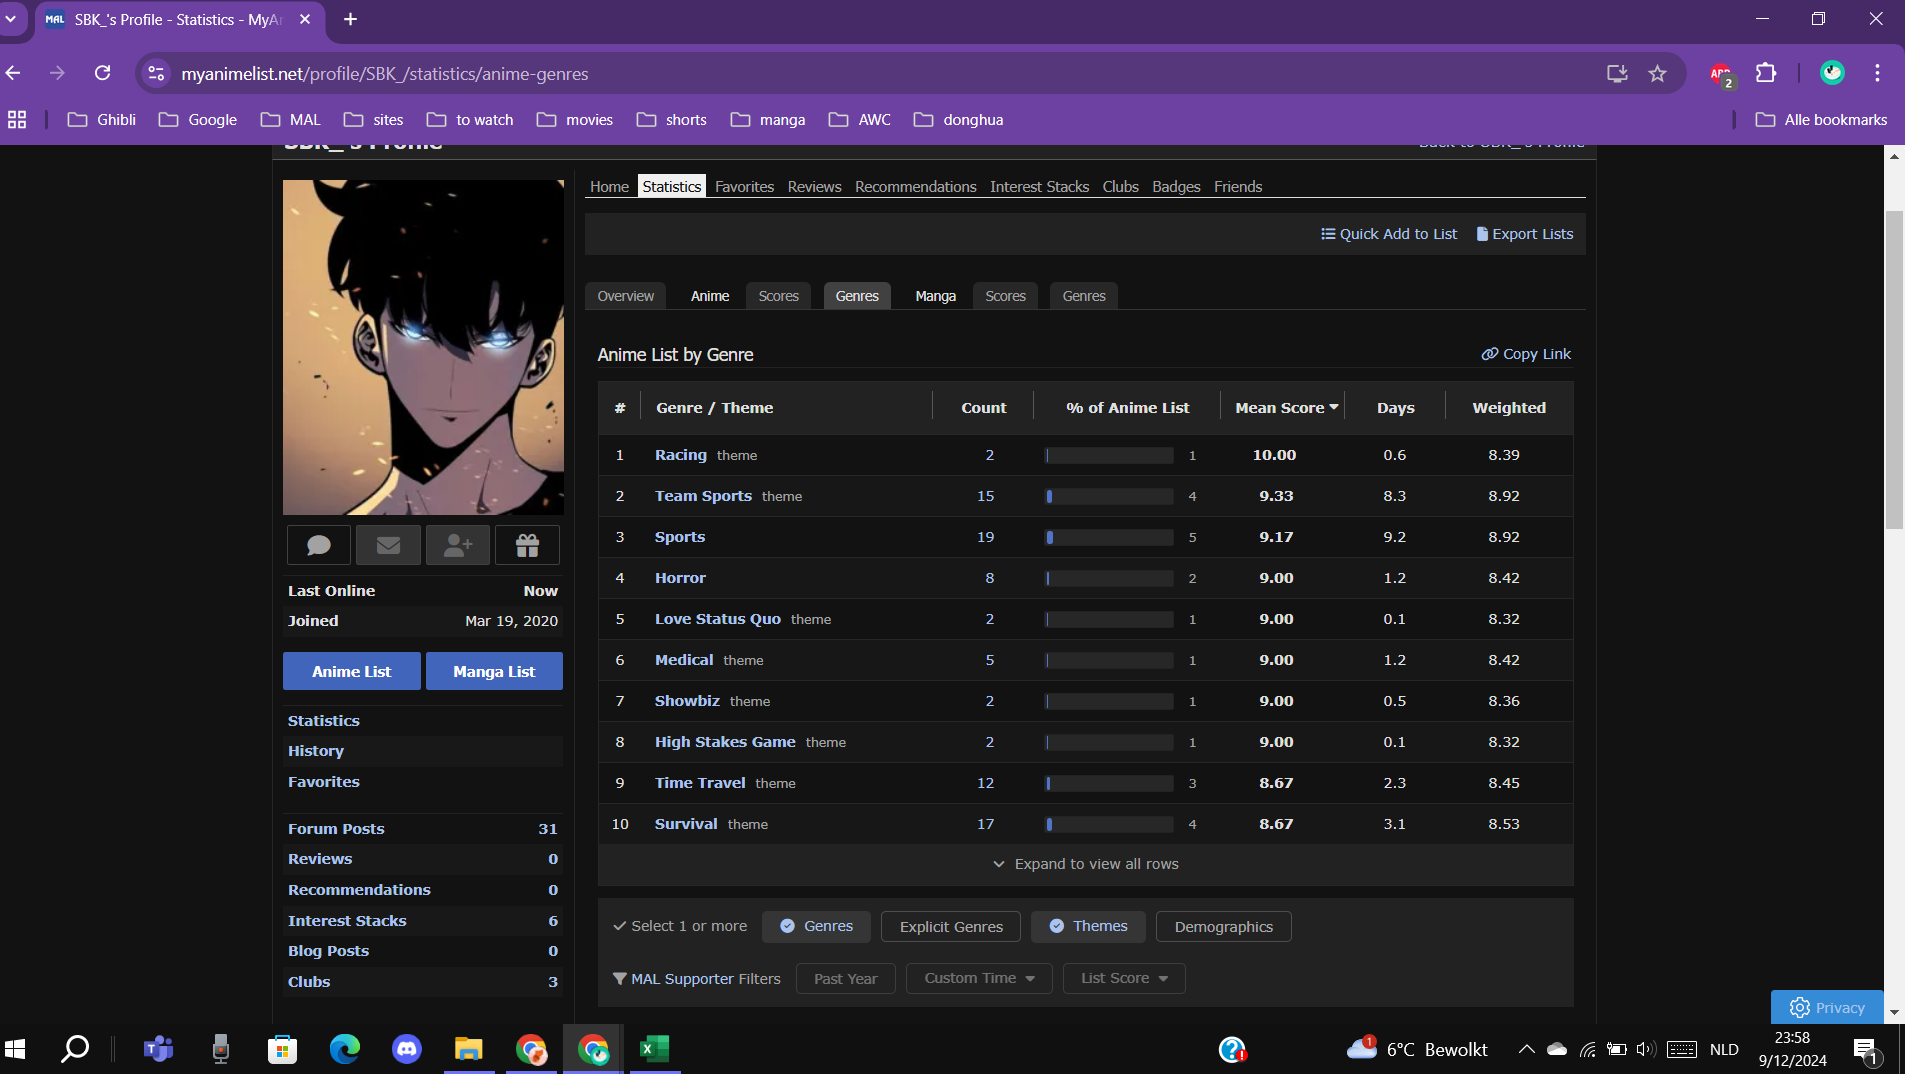Sort by Mean Score column header

click(x=1285, y=408)
